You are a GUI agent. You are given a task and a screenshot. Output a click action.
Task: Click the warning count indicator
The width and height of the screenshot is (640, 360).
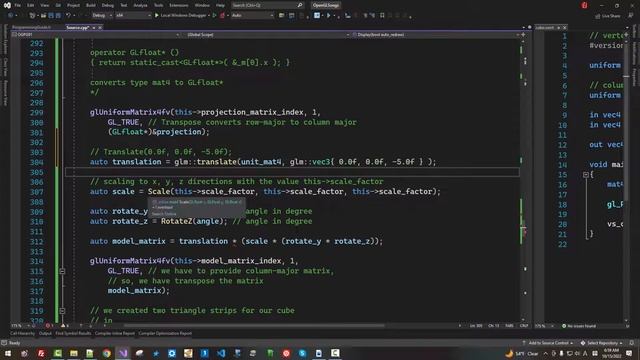64,326
